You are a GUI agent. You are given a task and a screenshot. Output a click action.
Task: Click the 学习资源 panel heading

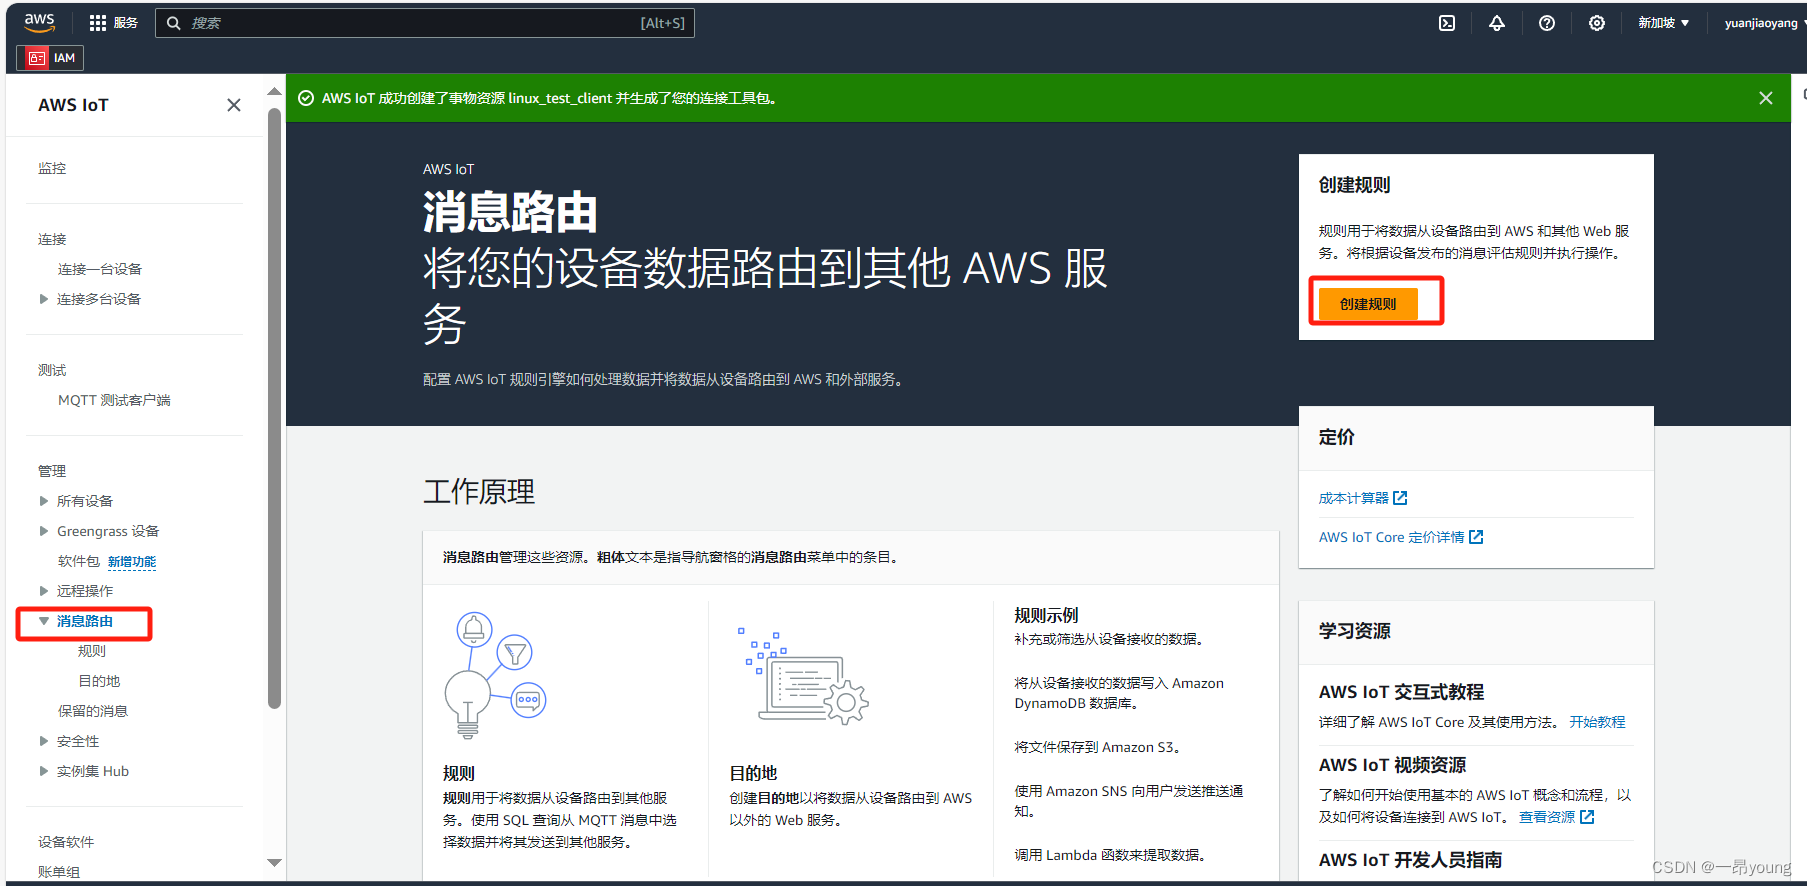pyautogui.click(x=1354, y=631)
